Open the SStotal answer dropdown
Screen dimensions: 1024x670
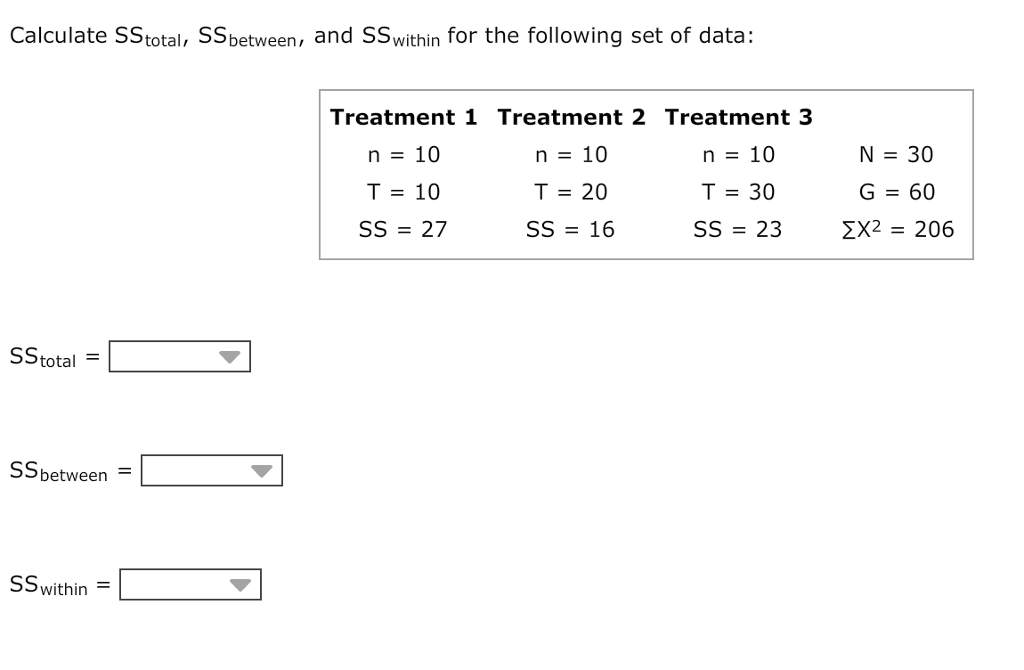pos(180,356)
